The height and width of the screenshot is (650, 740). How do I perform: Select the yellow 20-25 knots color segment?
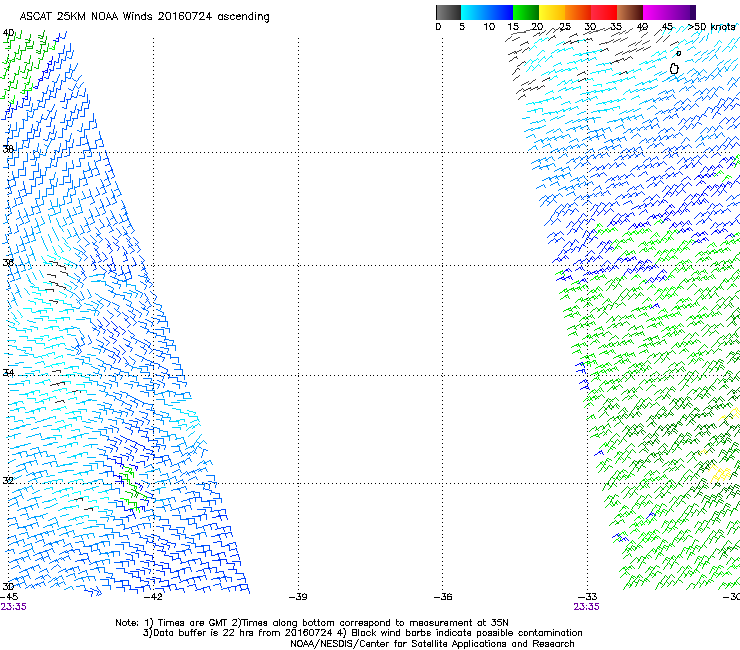click(x=552, y=12)
